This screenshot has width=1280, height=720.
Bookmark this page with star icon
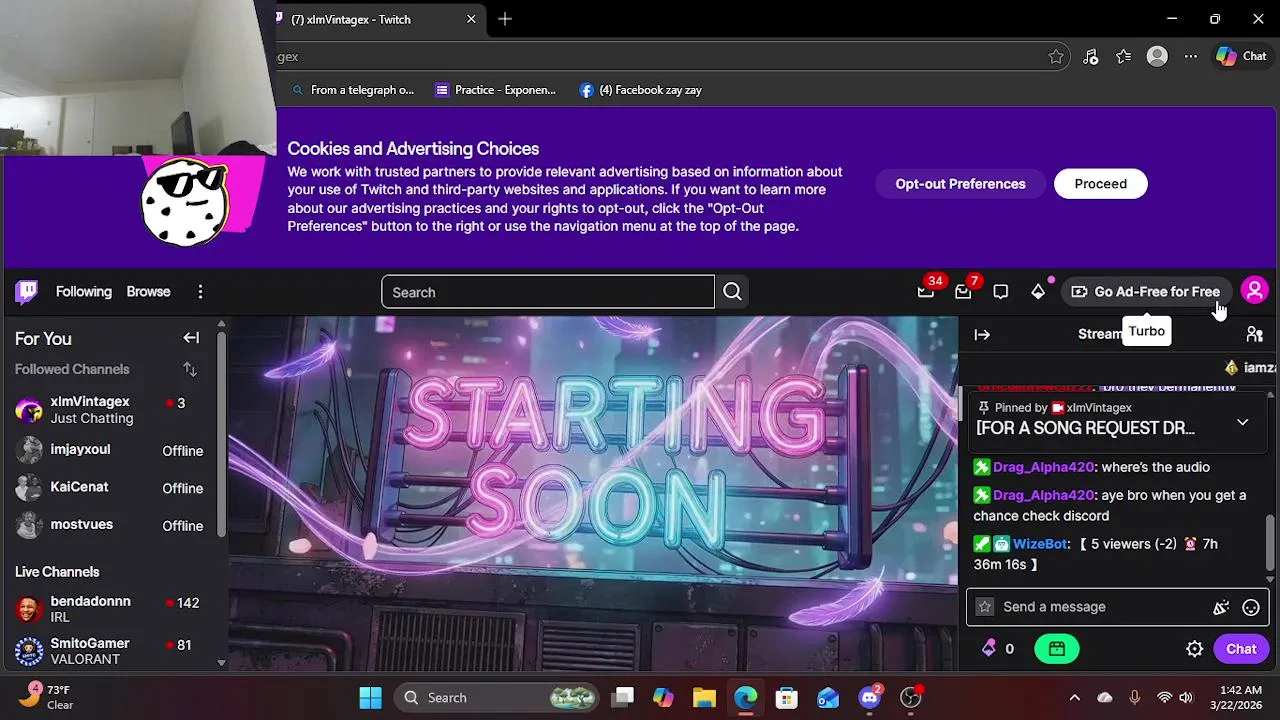tap(1056, 57)
